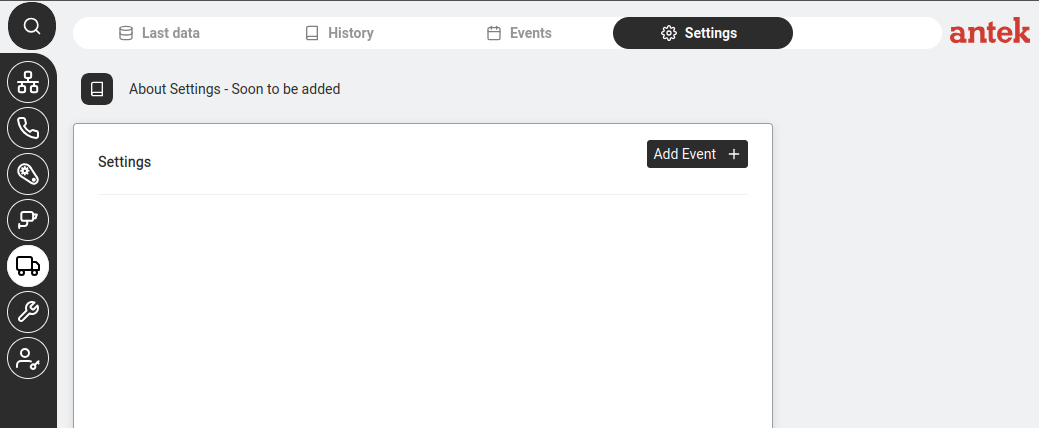Click the gear-and-belt machinery sidebar icon
1064x448 pixels.
point(28,174)
